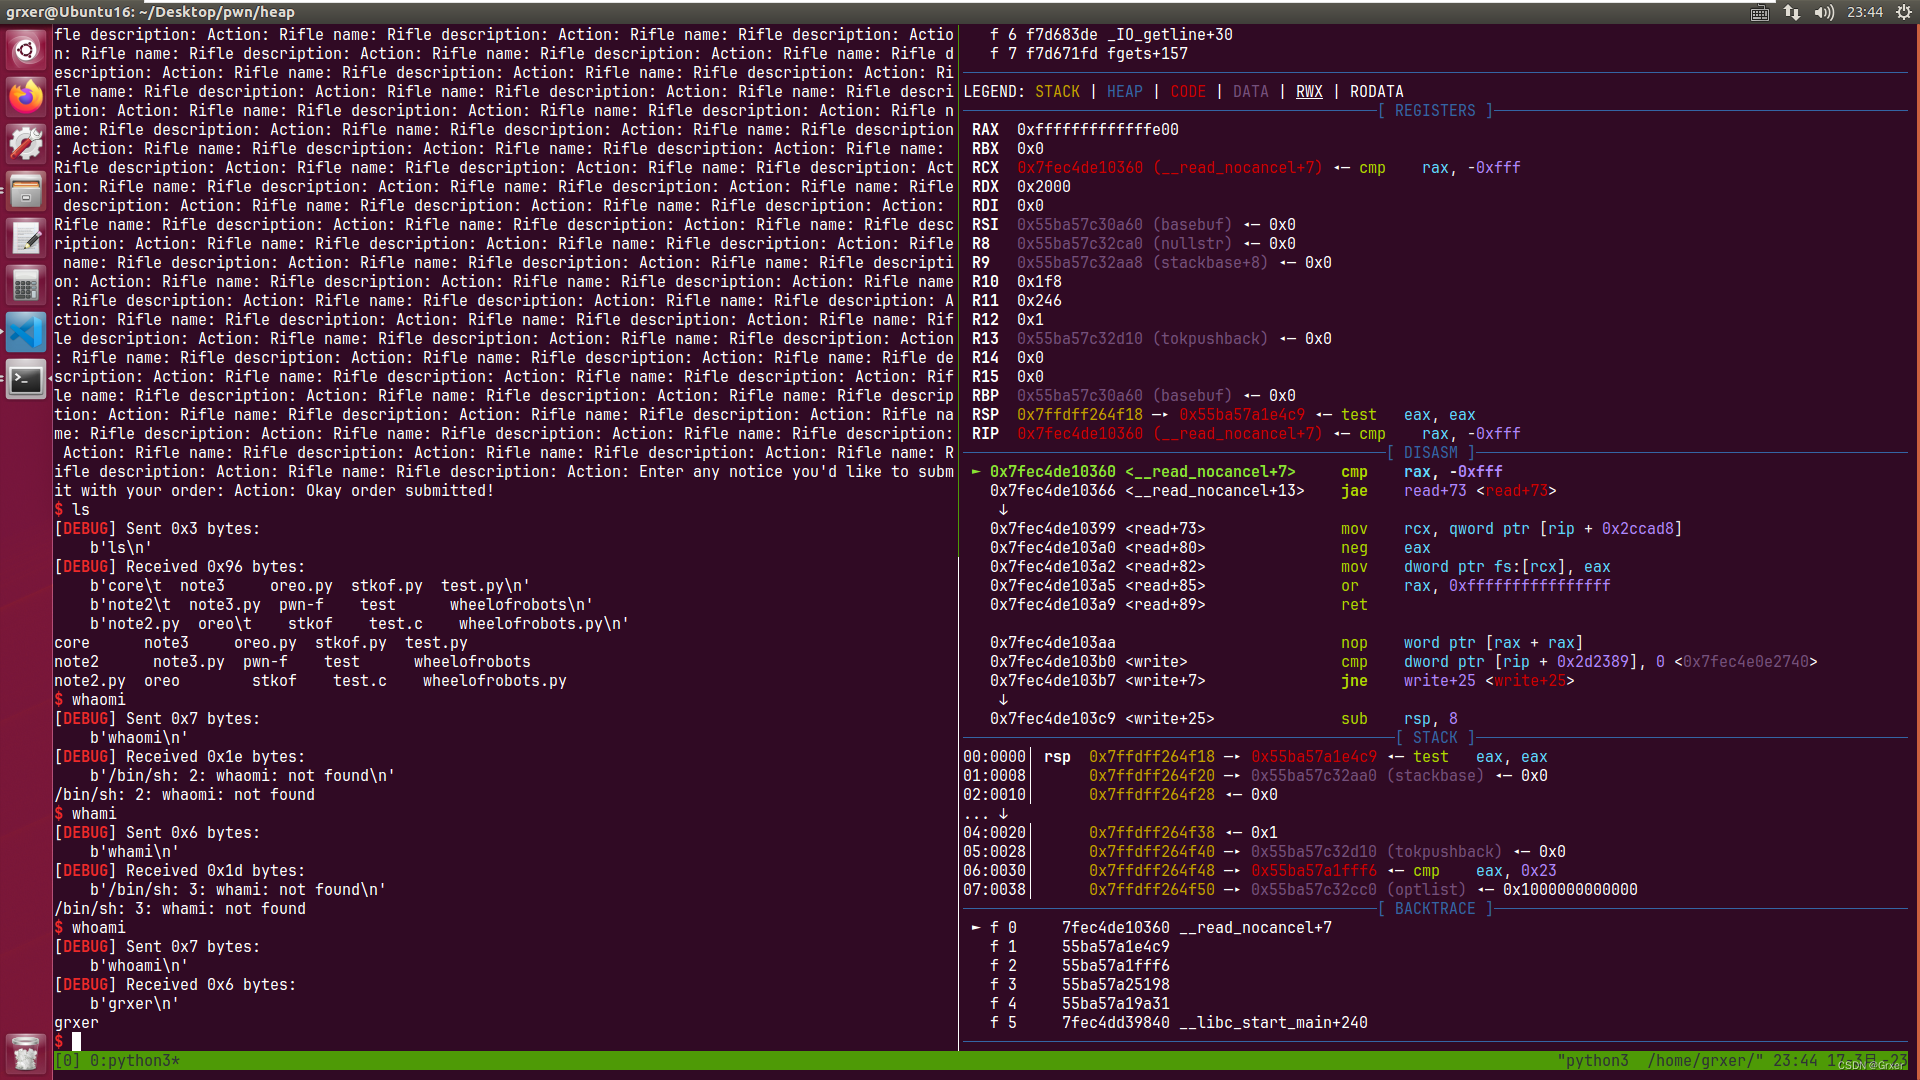The height and width of the screenshot is (1080, 1920).
Task: Click the HEAP legend label
Action: click(x=1125, y=92)
